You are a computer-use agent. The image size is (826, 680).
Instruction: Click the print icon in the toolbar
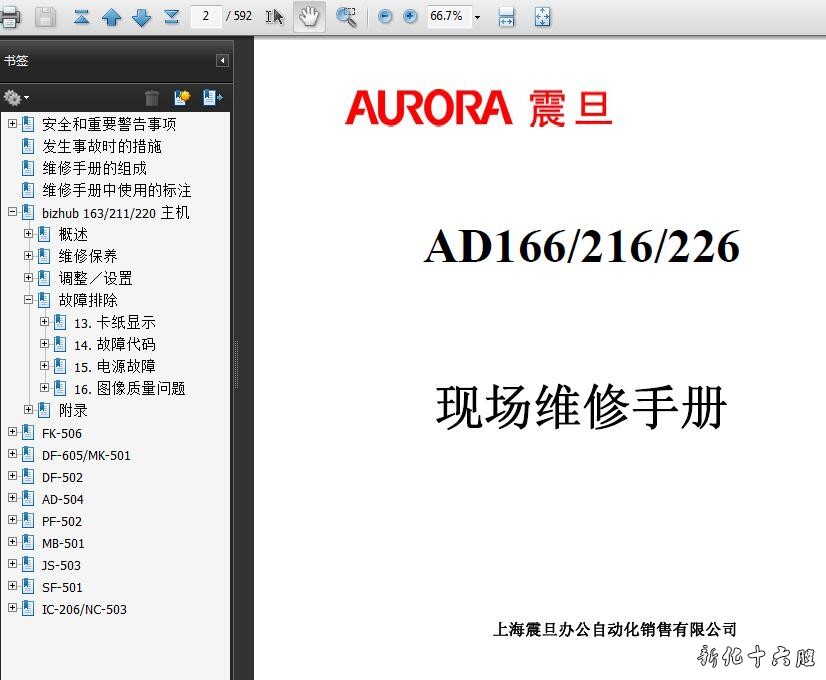coord(9,17)
